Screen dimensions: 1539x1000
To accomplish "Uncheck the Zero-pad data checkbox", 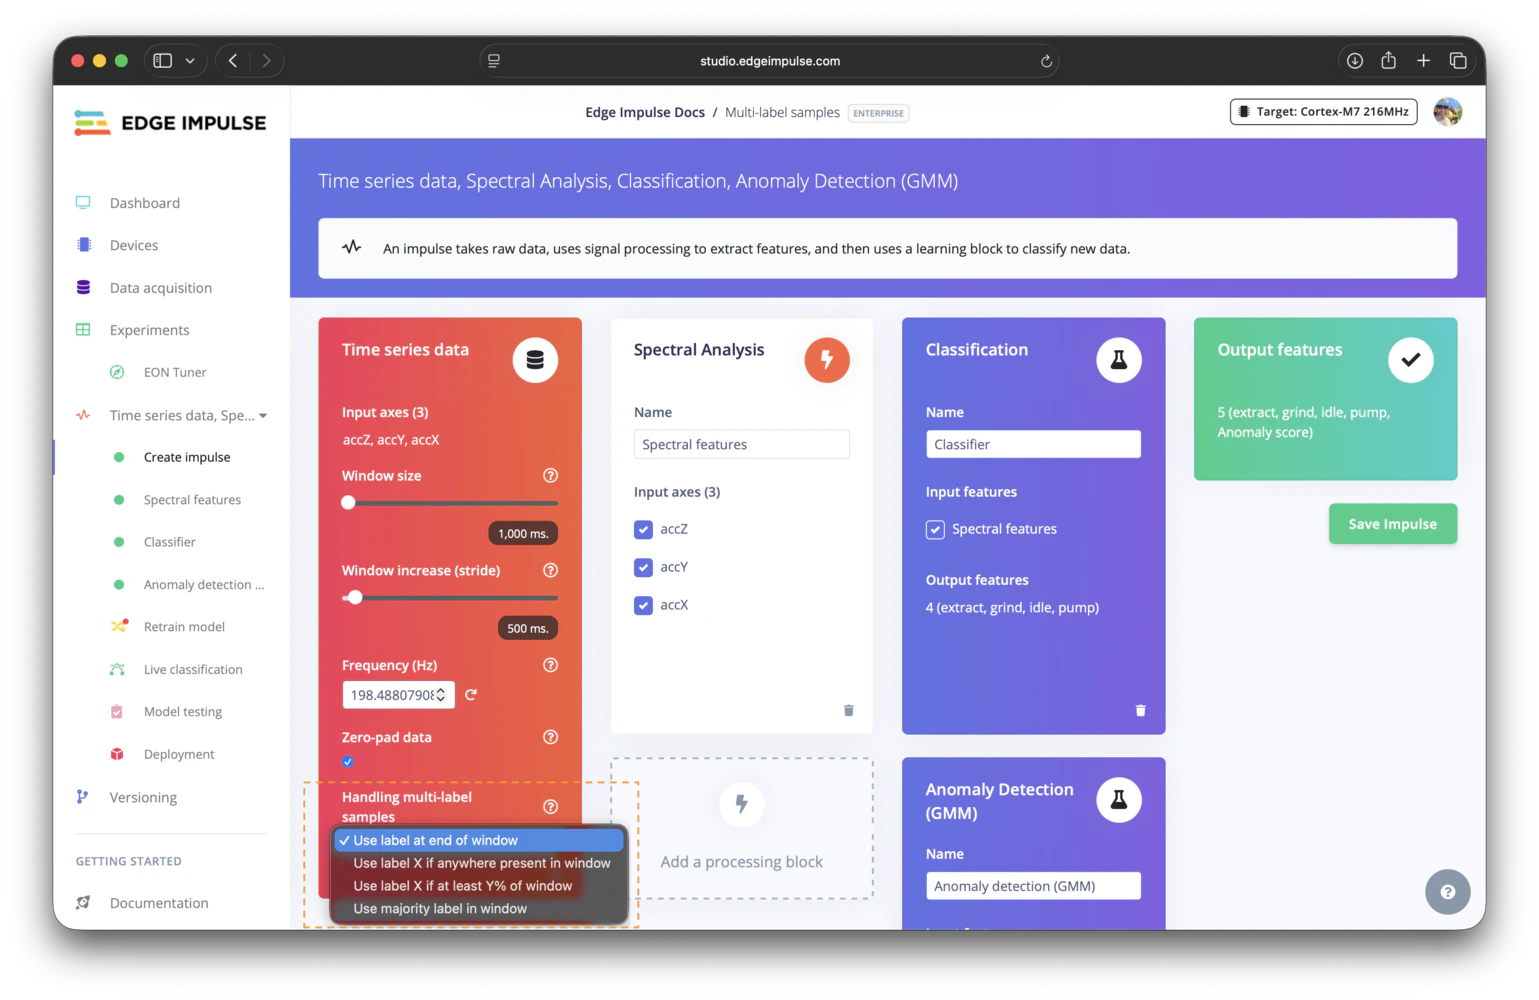I will pos(348,762).
